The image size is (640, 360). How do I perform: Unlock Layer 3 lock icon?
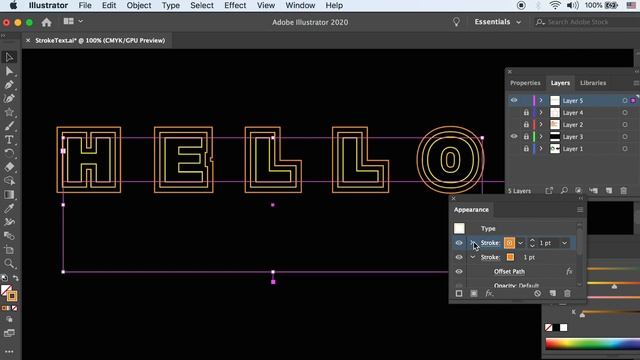click(x=526, y=137)
